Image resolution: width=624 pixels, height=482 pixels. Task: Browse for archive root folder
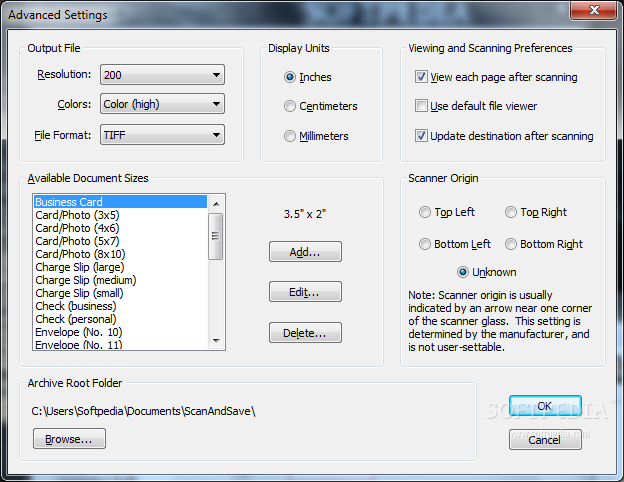[69, 439]
